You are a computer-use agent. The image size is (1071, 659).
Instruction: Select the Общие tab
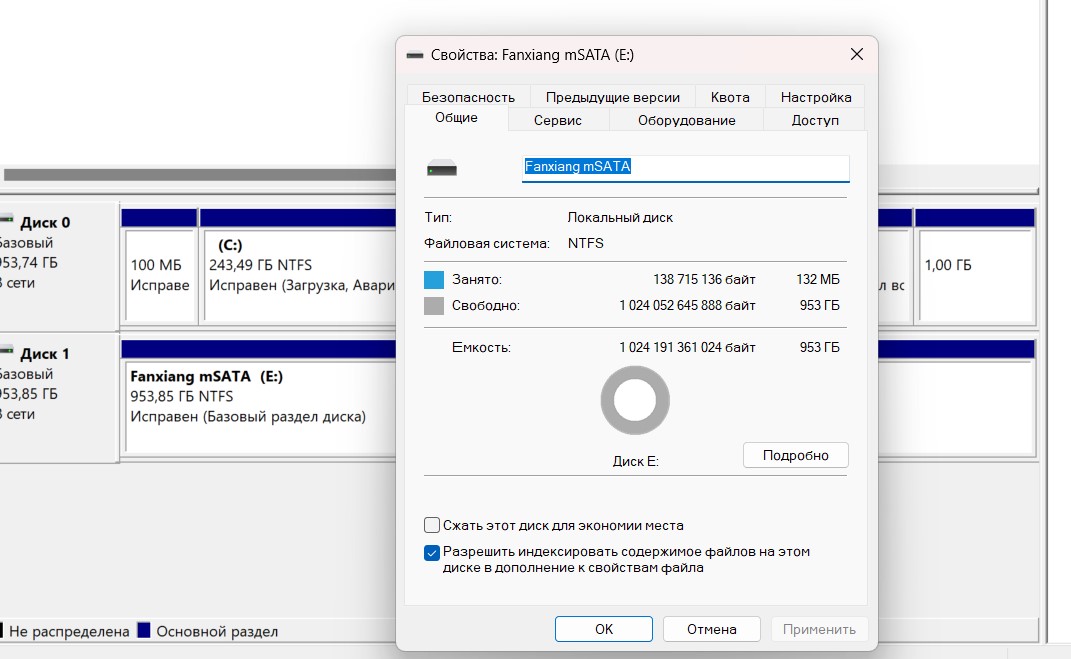(456, 117)
